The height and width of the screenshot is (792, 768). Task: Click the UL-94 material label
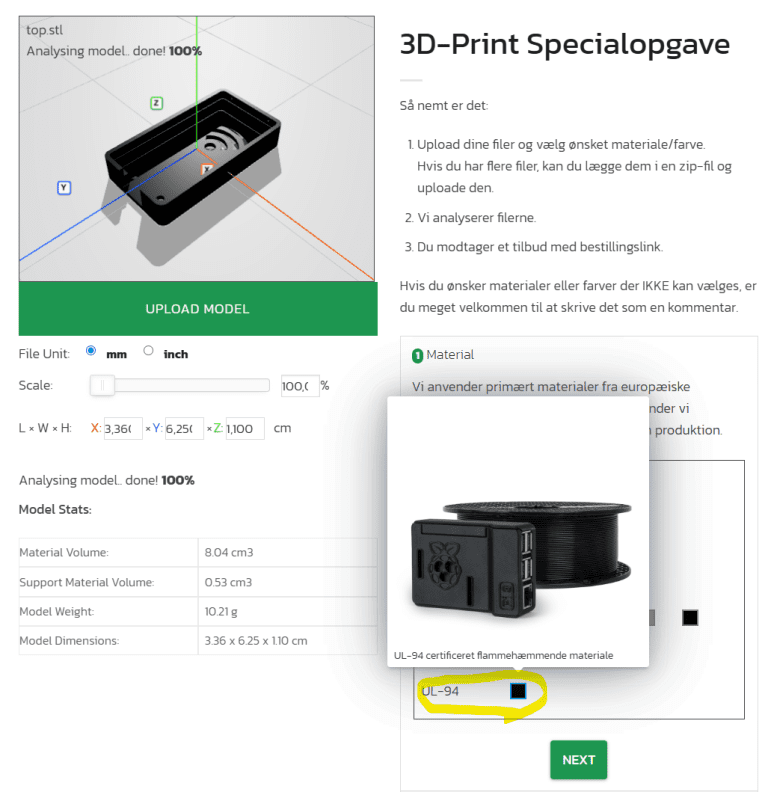(x=440, y=691)
